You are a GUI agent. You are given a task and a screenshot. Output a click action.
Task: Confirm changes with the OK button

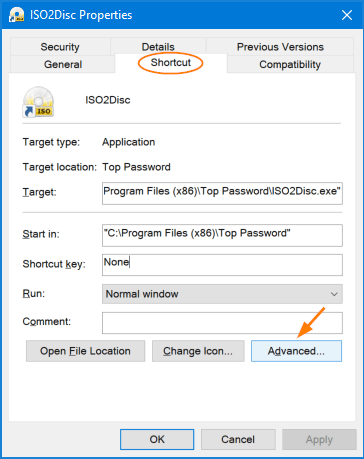click(157, 439)
